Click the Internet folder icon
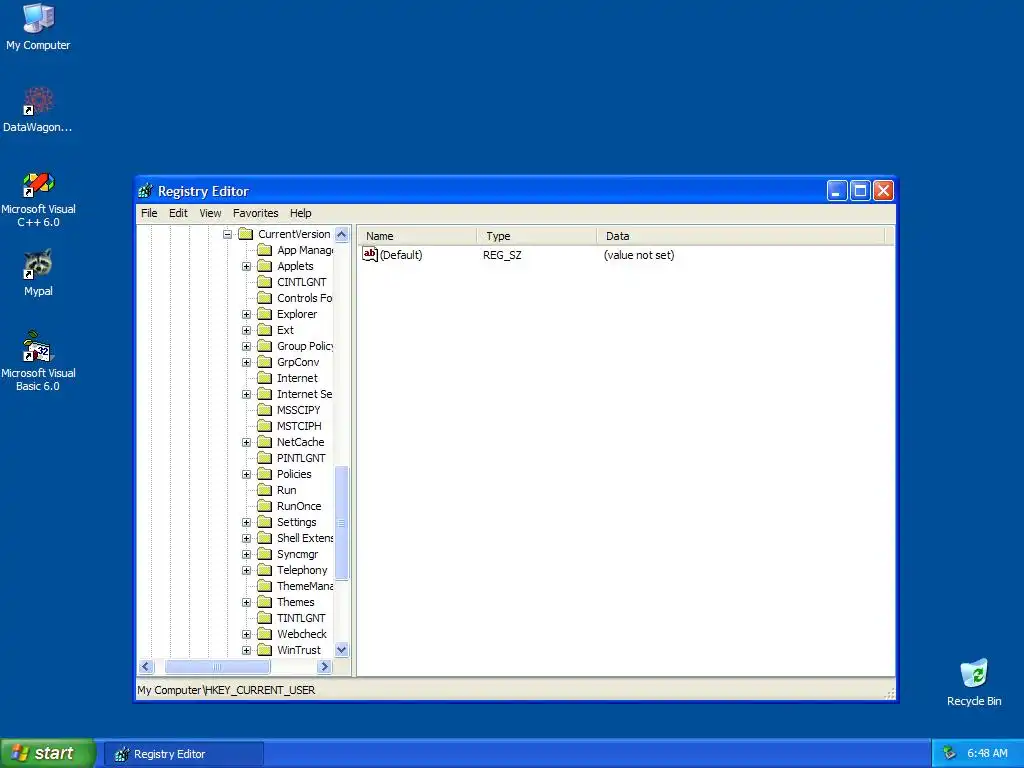Image resolution: width=1024 pixels, height=768 pixels. click(x=264, y=377)
